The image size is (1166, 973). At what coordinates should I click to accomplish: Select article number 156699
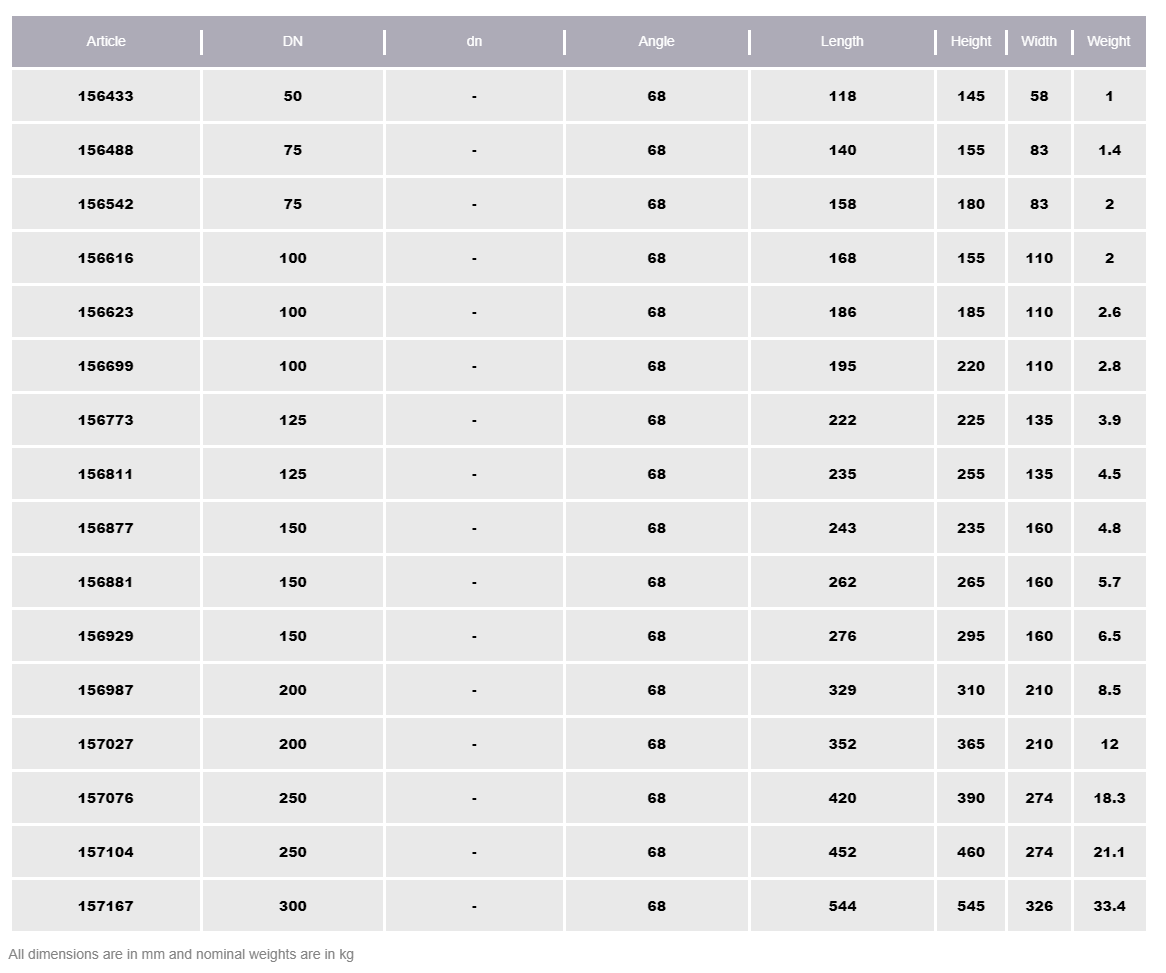106,367
